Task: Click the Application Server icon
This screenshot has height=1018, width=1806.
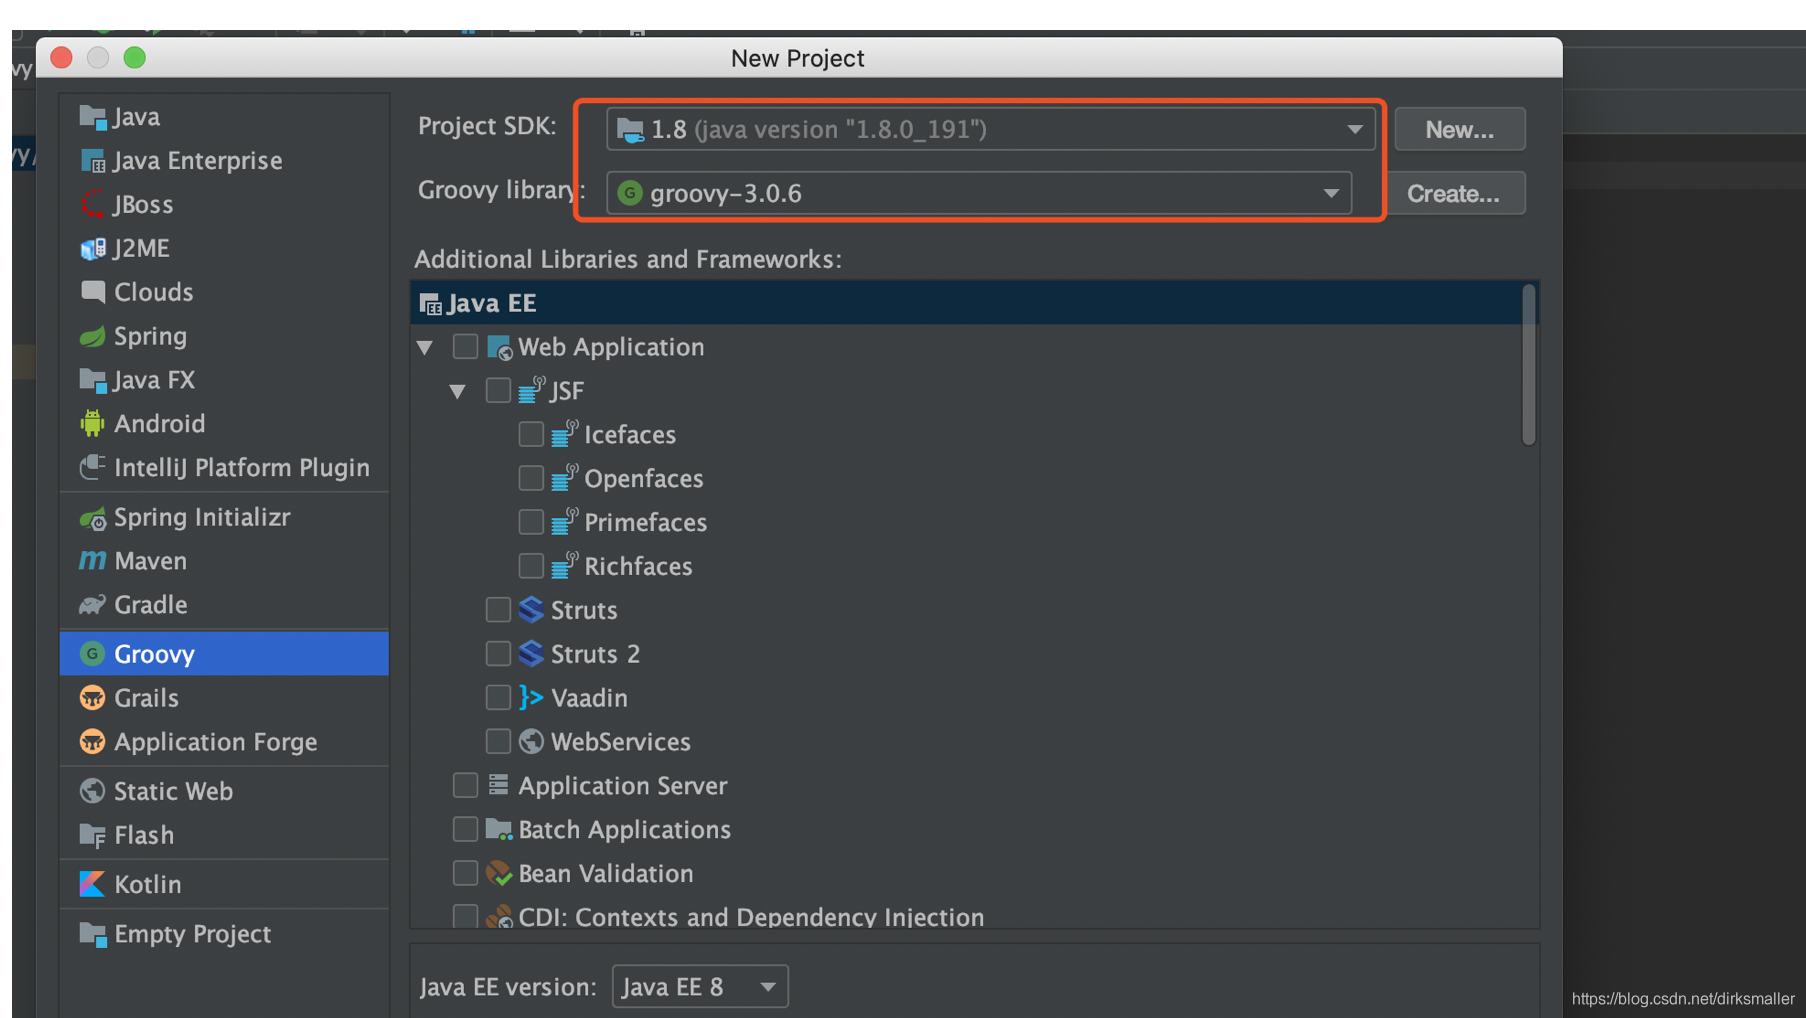Action: point(498,786)
